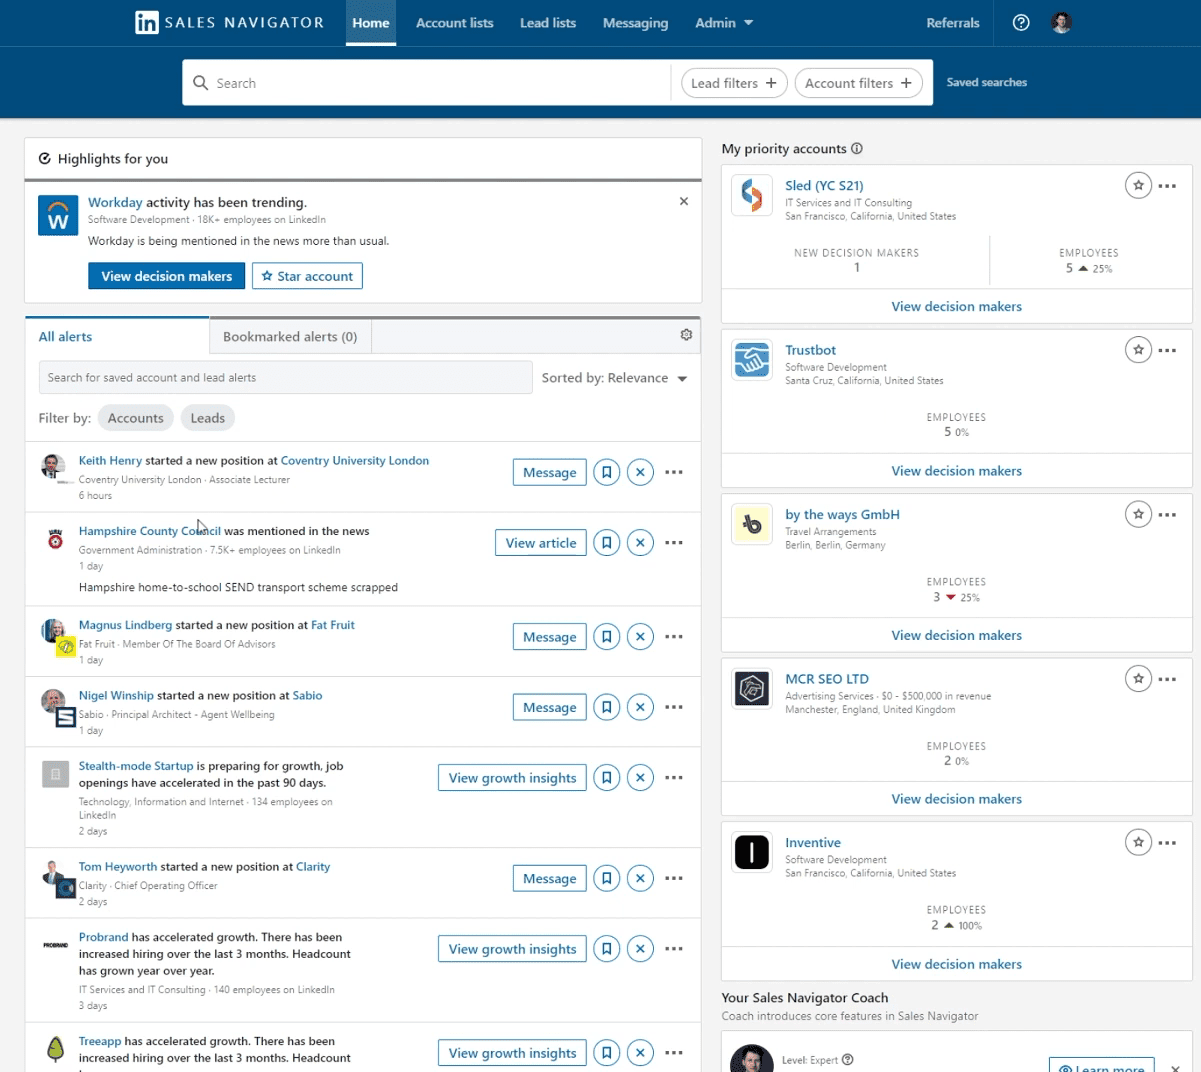View article about Hampshire County Council

point(540,543)
